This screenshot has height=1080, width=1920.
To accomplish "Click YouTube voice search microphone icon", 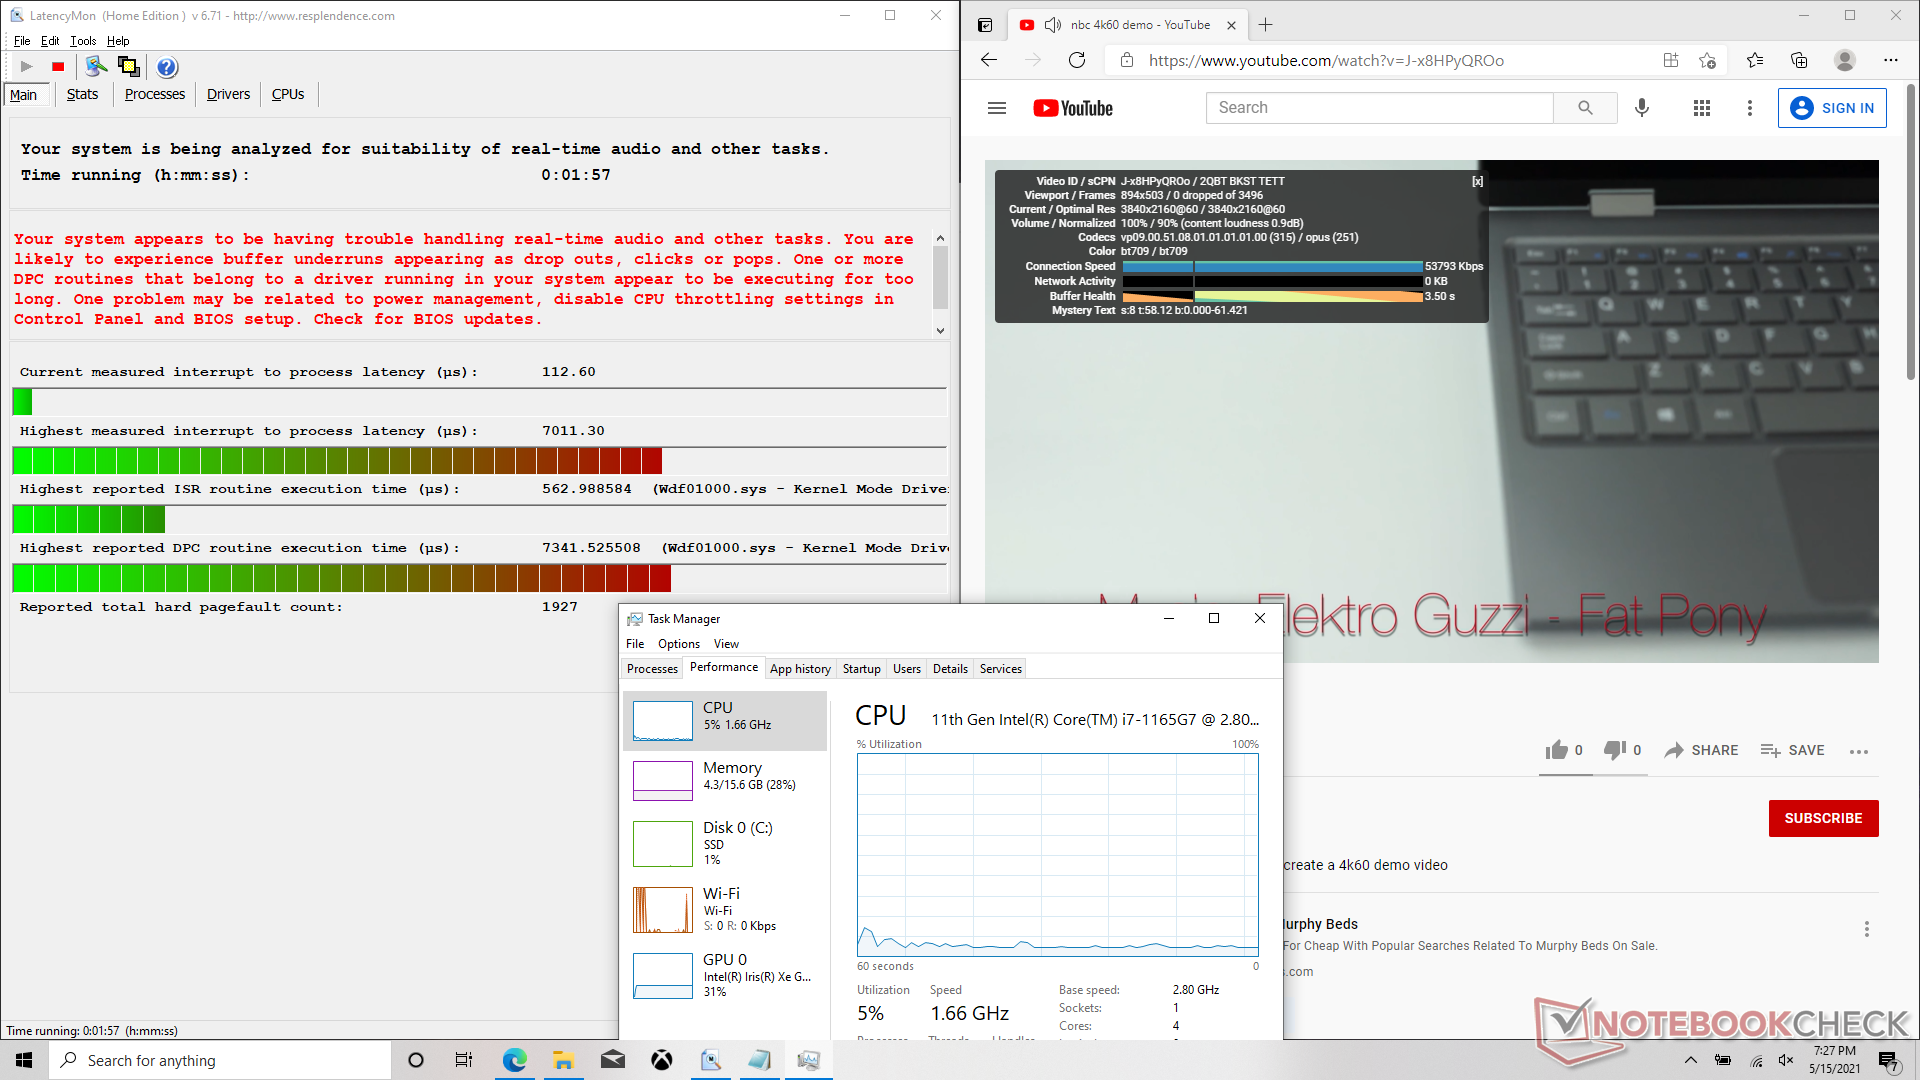I will [1641, 108].
